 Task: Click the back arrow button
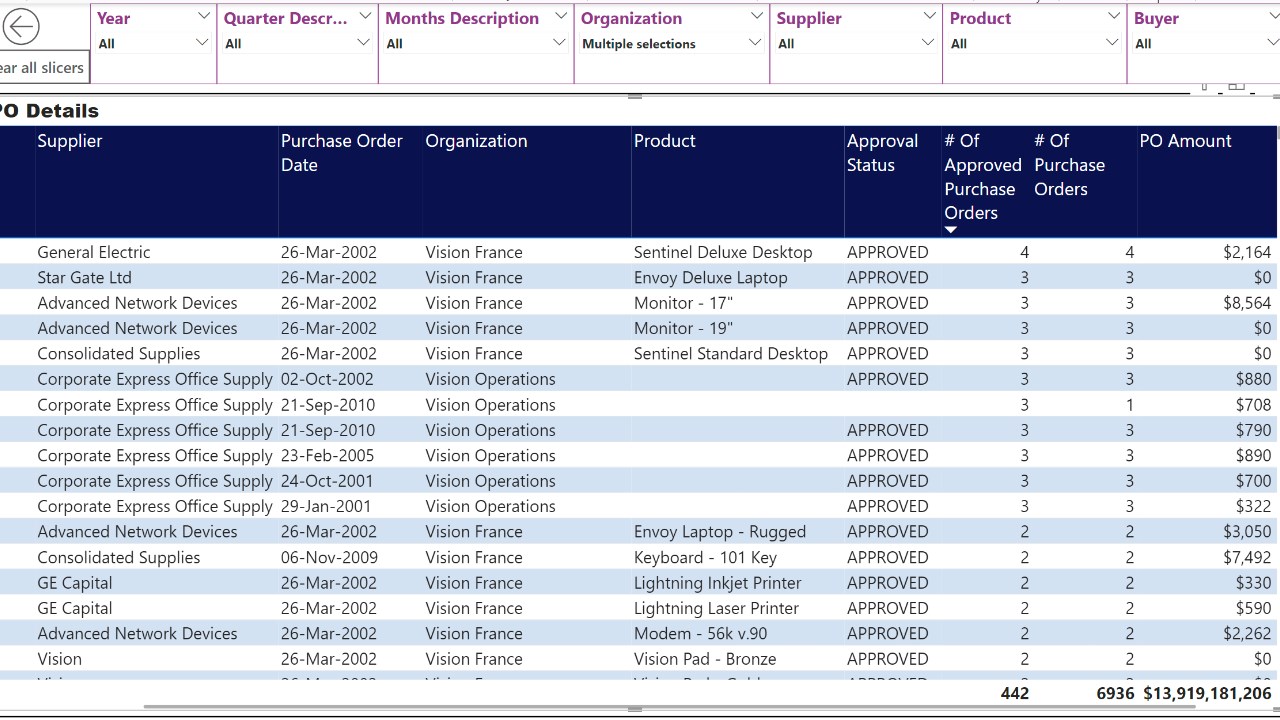[x=20, y=27]
